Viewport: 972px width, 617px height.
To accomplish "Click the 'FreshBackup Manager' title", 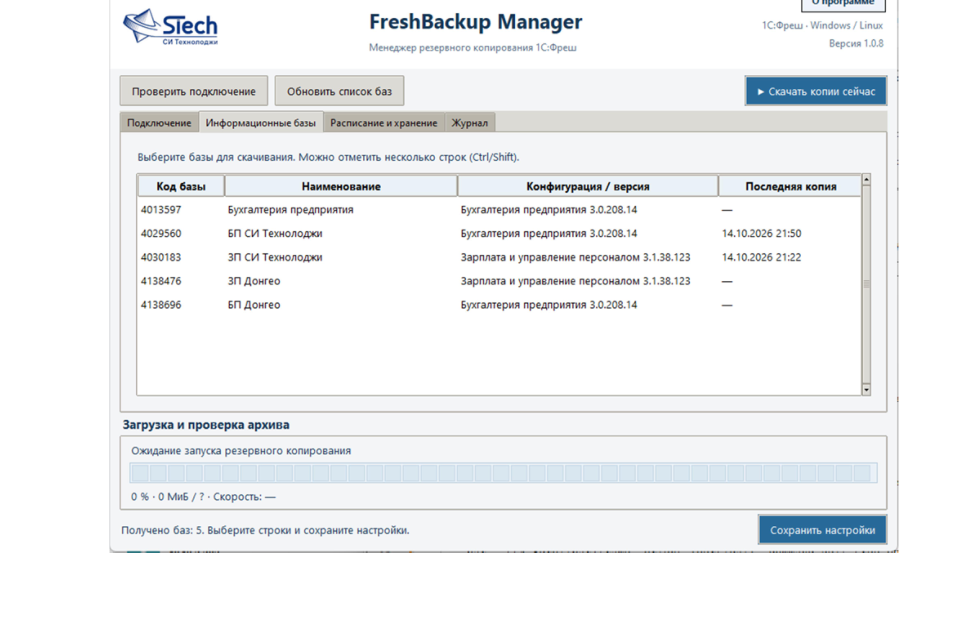I will click(x=475, y=22).
